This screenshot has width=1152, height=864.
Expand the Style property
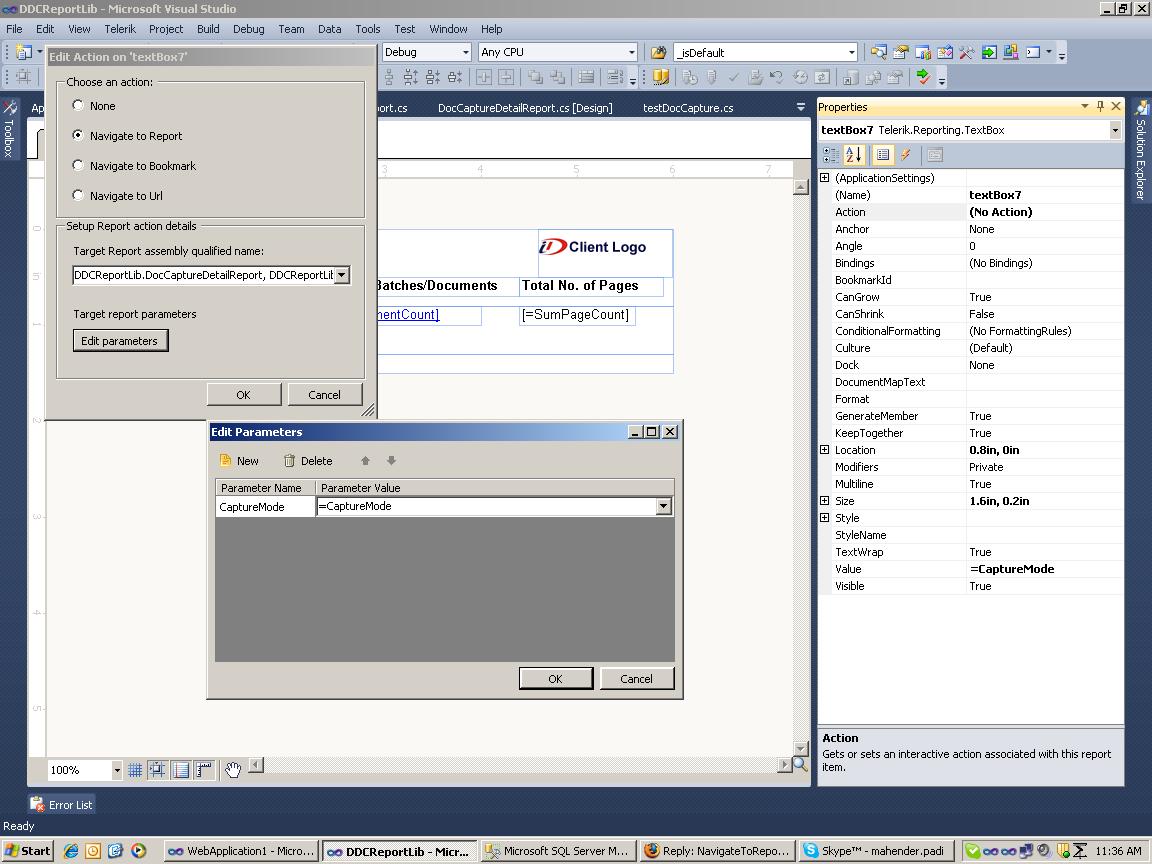click(824, 517)
